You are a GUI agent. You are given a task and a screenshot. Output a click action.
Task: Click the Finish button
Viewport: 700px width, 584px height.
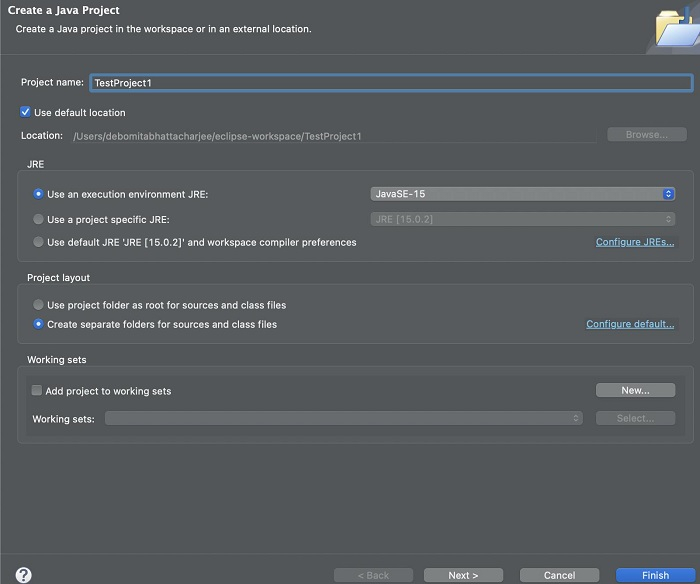pyautogui.click(x=655, y=575)
